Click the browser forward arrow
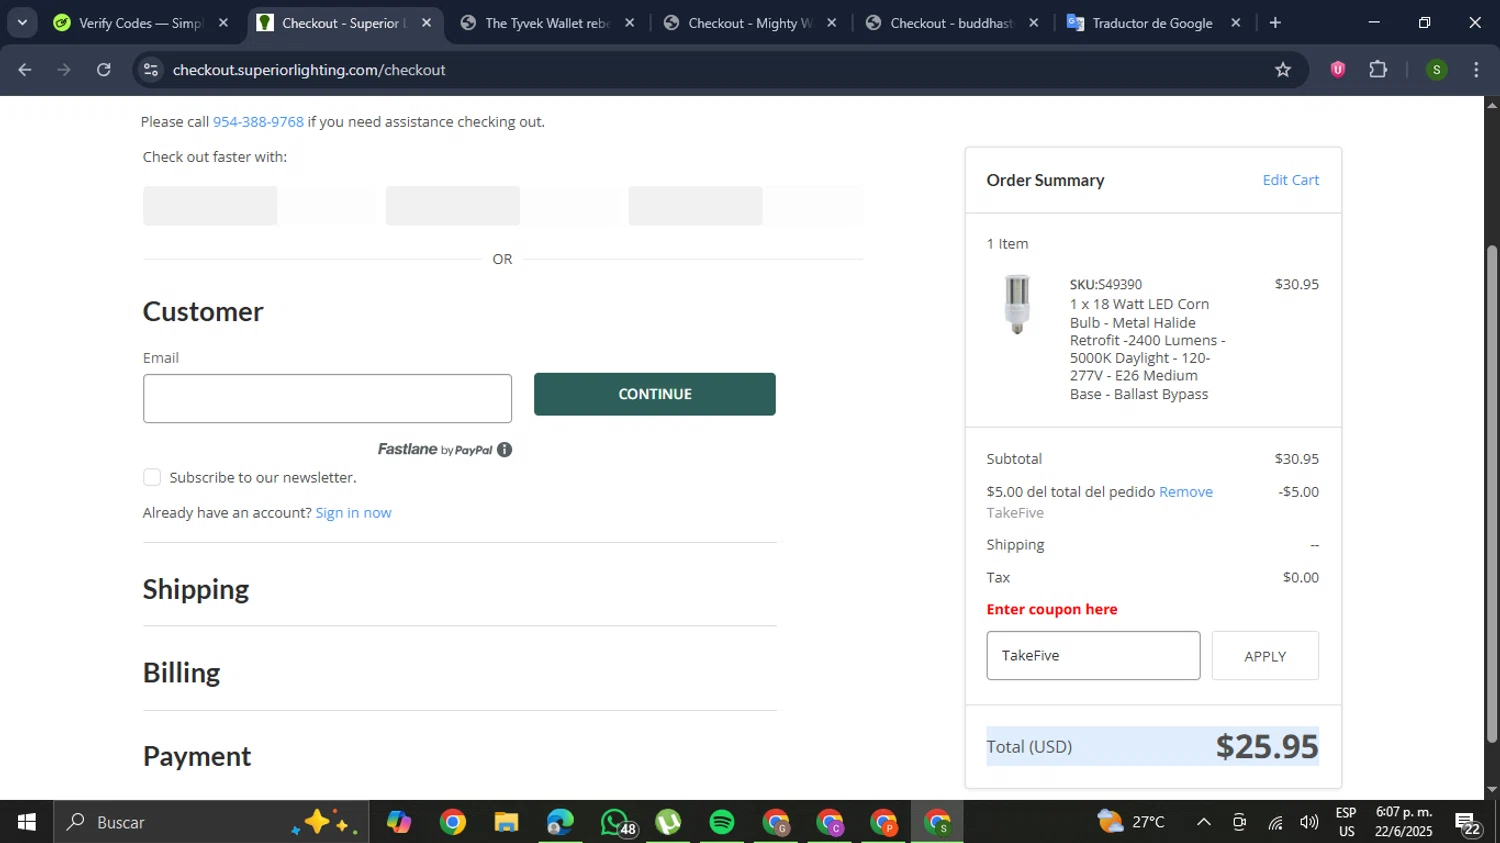 pos(64,70)
